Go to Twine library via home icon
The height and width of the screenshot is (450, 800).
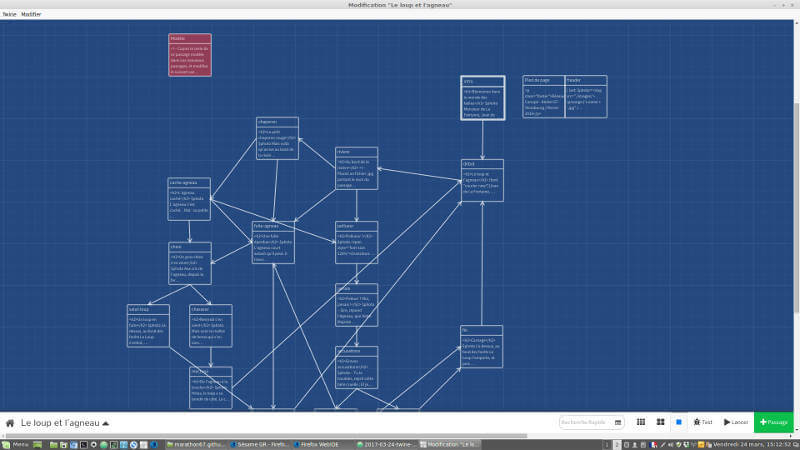(x=10, y=423)
